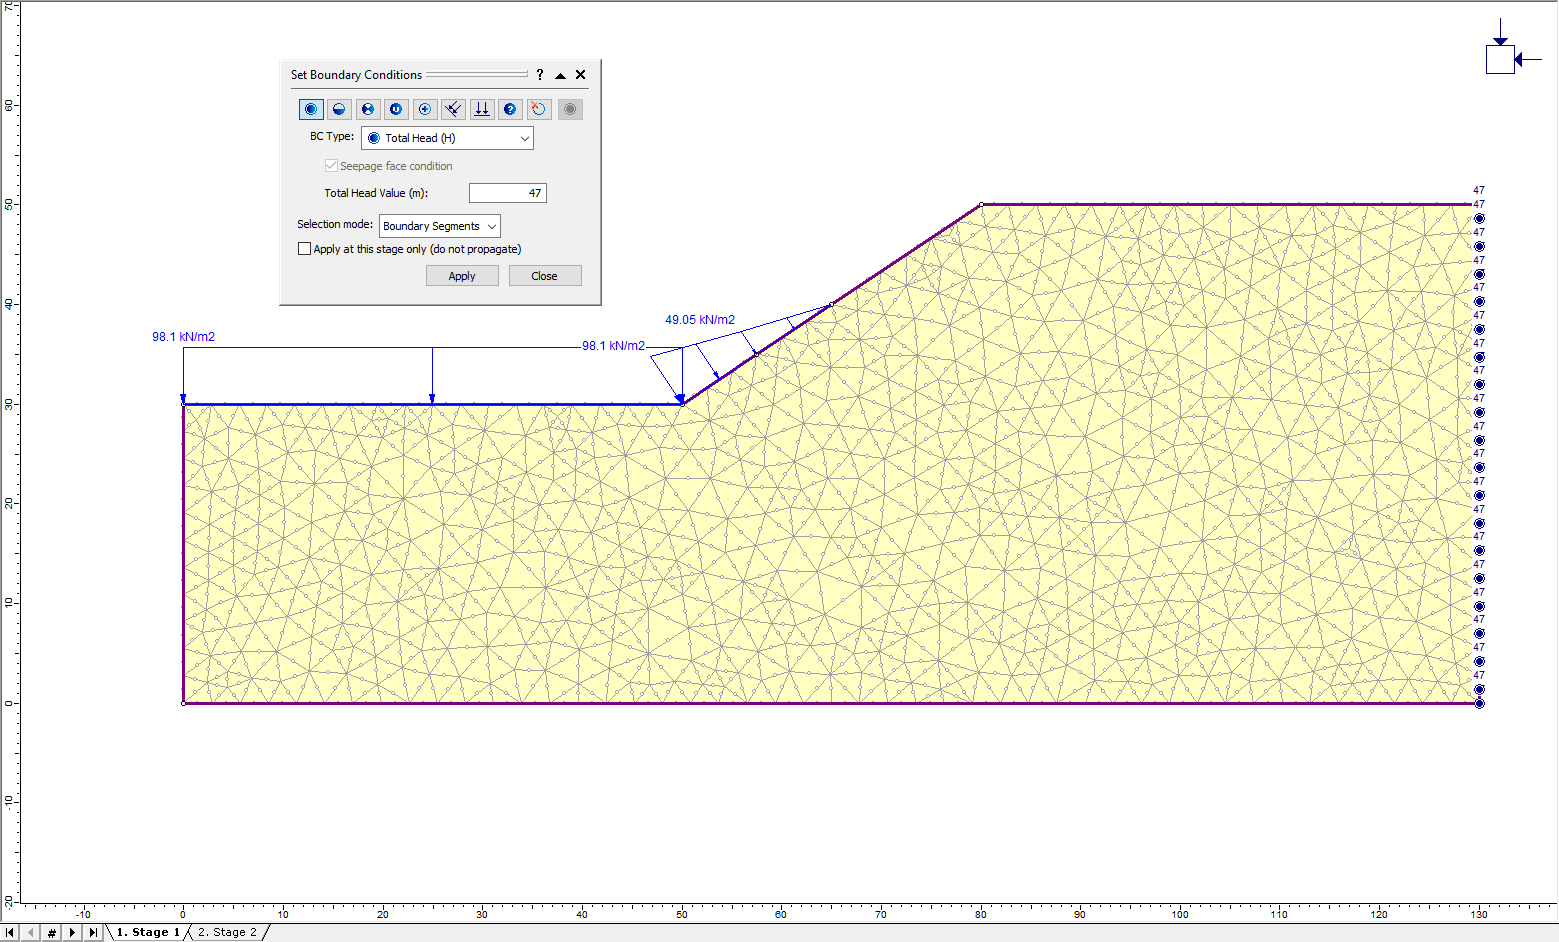Click the Apply button
This screenshot has height=942, width=1559.
462,275
